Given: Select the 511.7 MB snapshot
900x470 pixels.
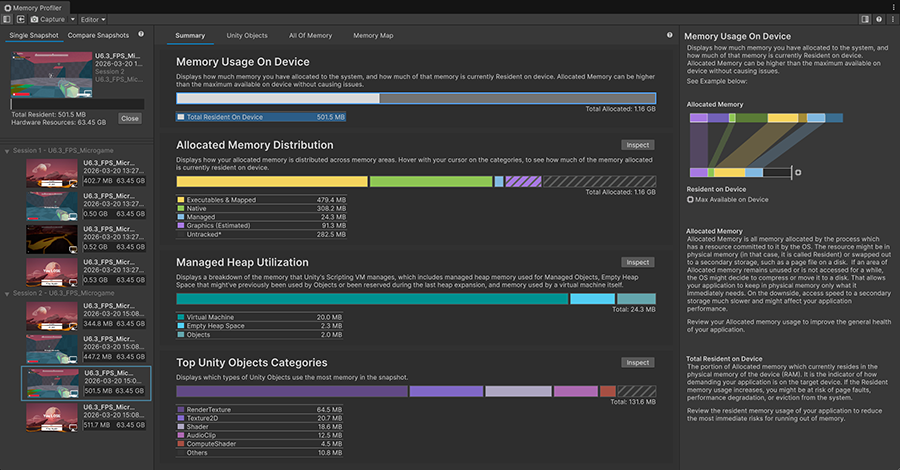Looking at the screenshot, I should coord(86,417).
